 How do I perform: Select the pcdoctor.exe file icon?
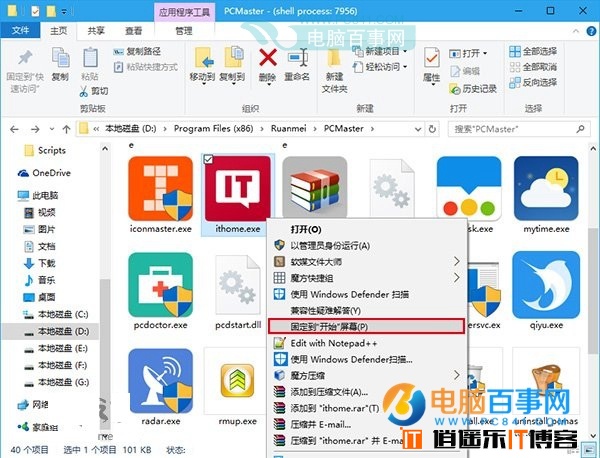(161, 284)
